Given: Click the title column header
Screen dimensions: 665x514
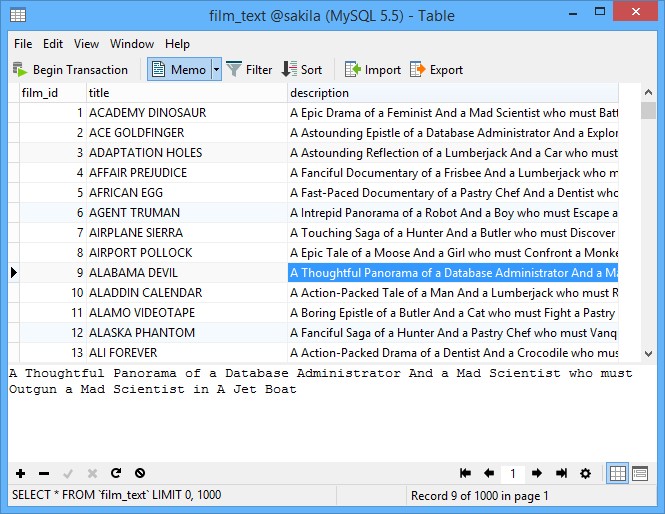Looking at the screenshot, I should point(186,93).
